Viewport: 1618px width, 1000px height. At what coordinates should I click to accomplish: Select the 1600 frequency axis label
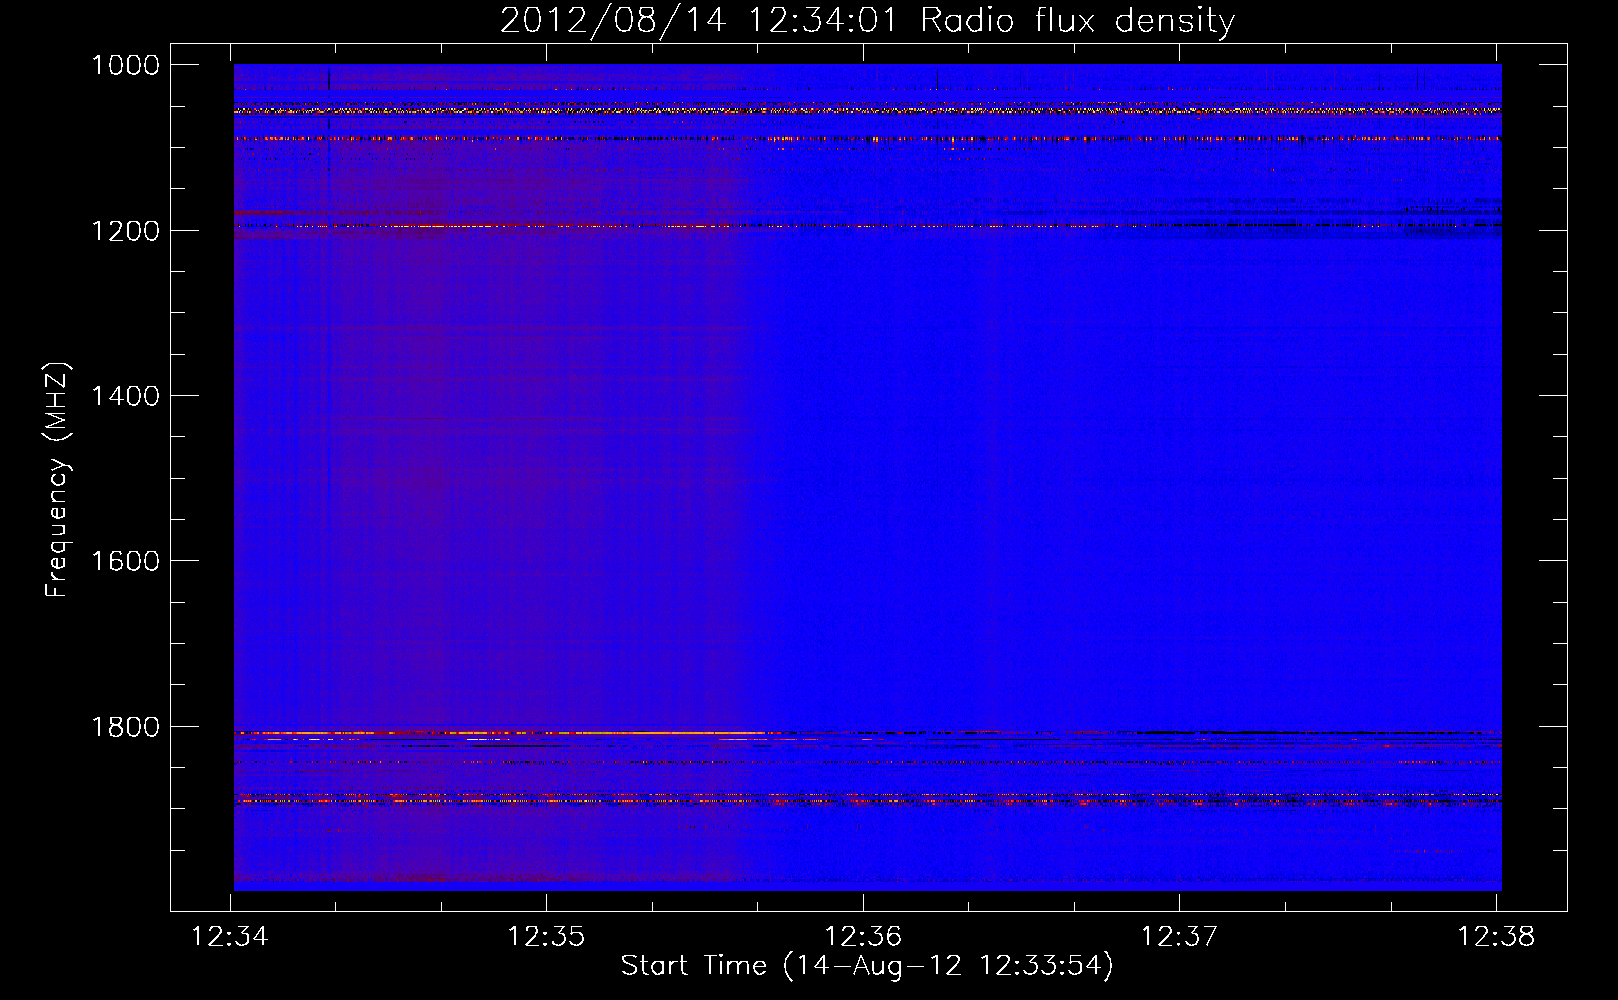[125, 561]
